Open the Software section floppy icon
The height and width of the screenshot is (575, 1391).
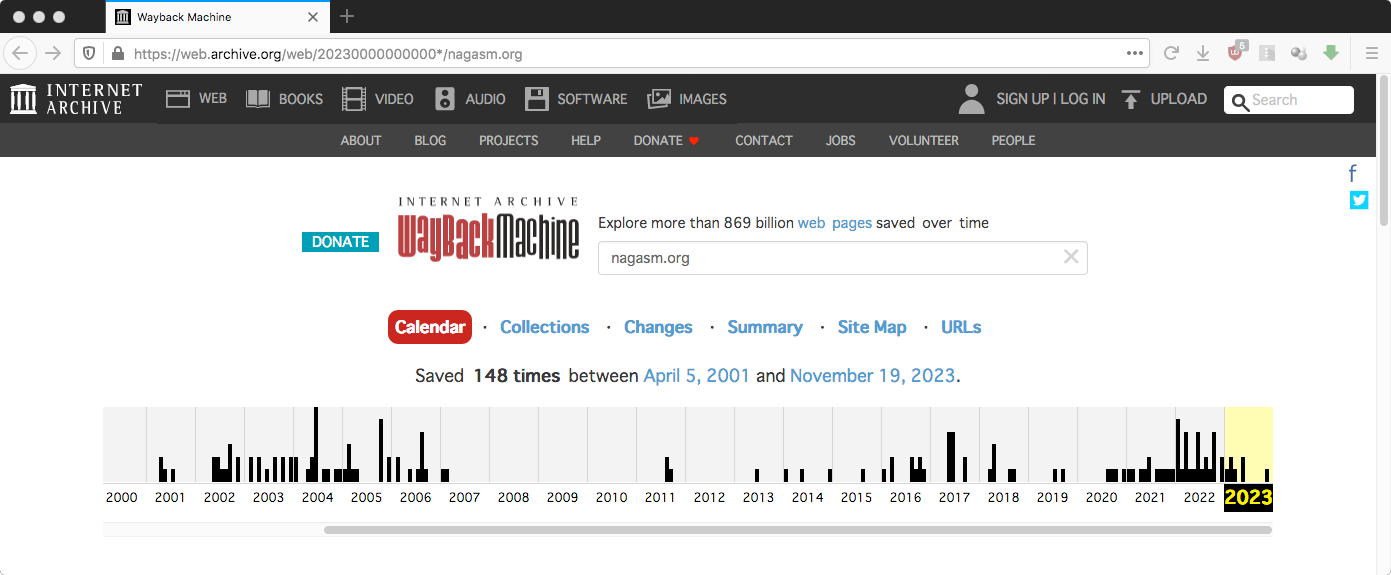pos(537,99)
